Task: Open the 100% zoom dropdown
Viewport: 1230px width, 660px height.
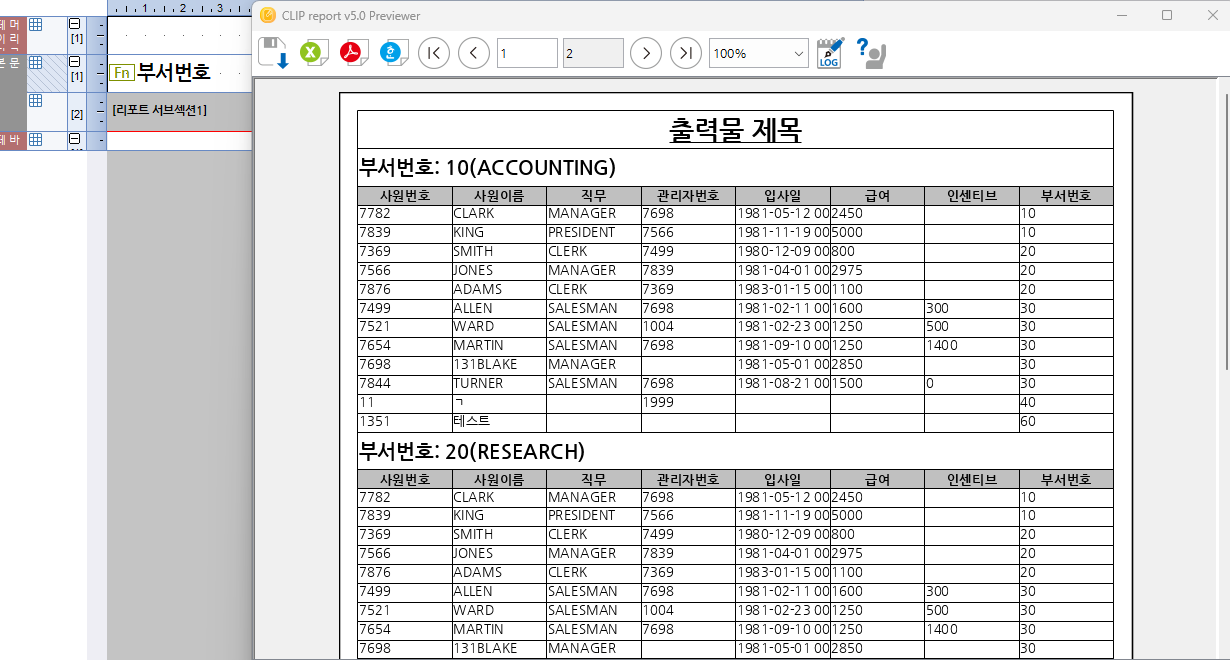Action: point(759,53)
